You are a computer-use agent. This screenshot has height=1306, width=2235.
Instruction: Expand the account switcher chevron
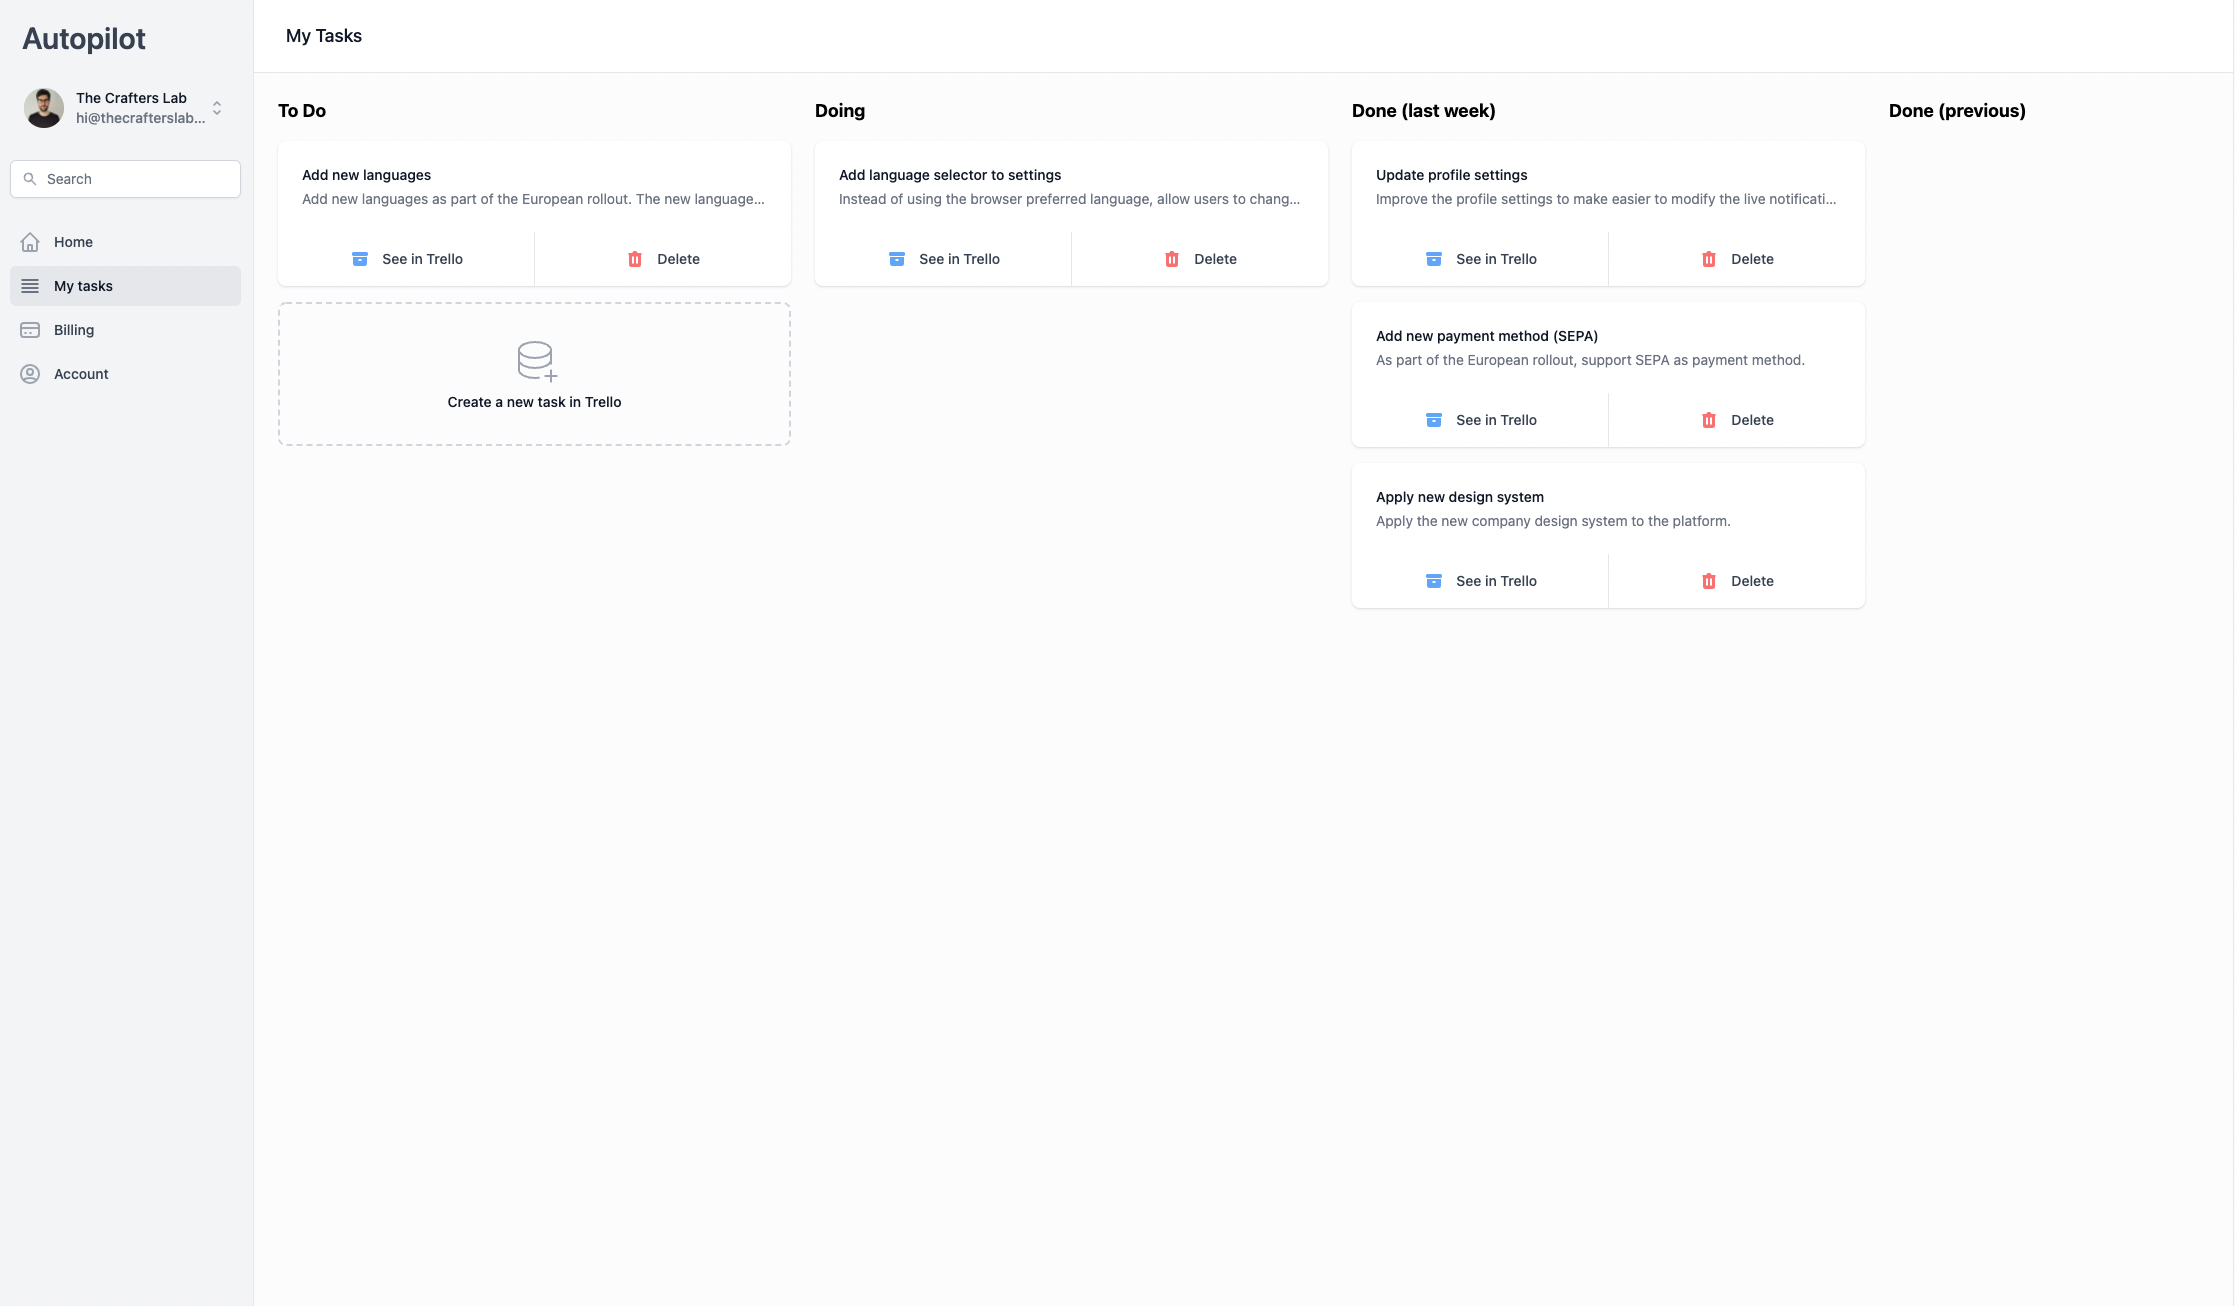pos(217,108)
